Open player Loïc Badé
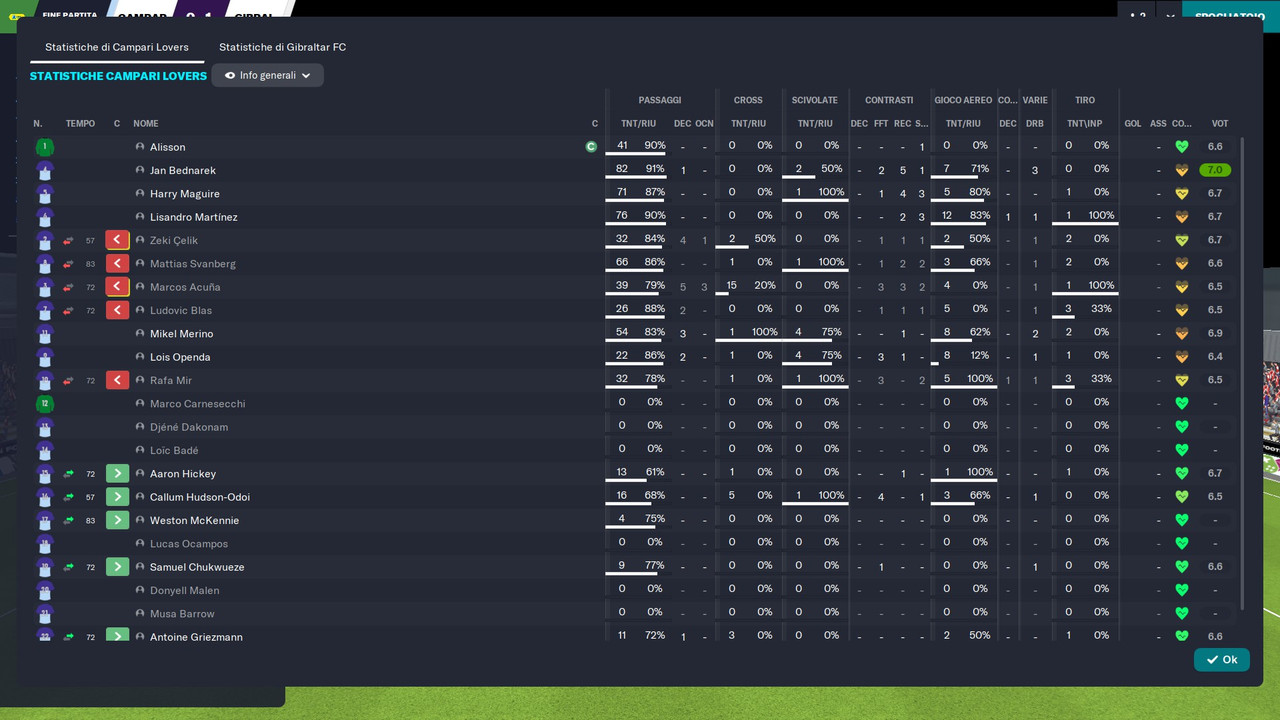This screenshot has width=1280, height=720. coord(174,450)
